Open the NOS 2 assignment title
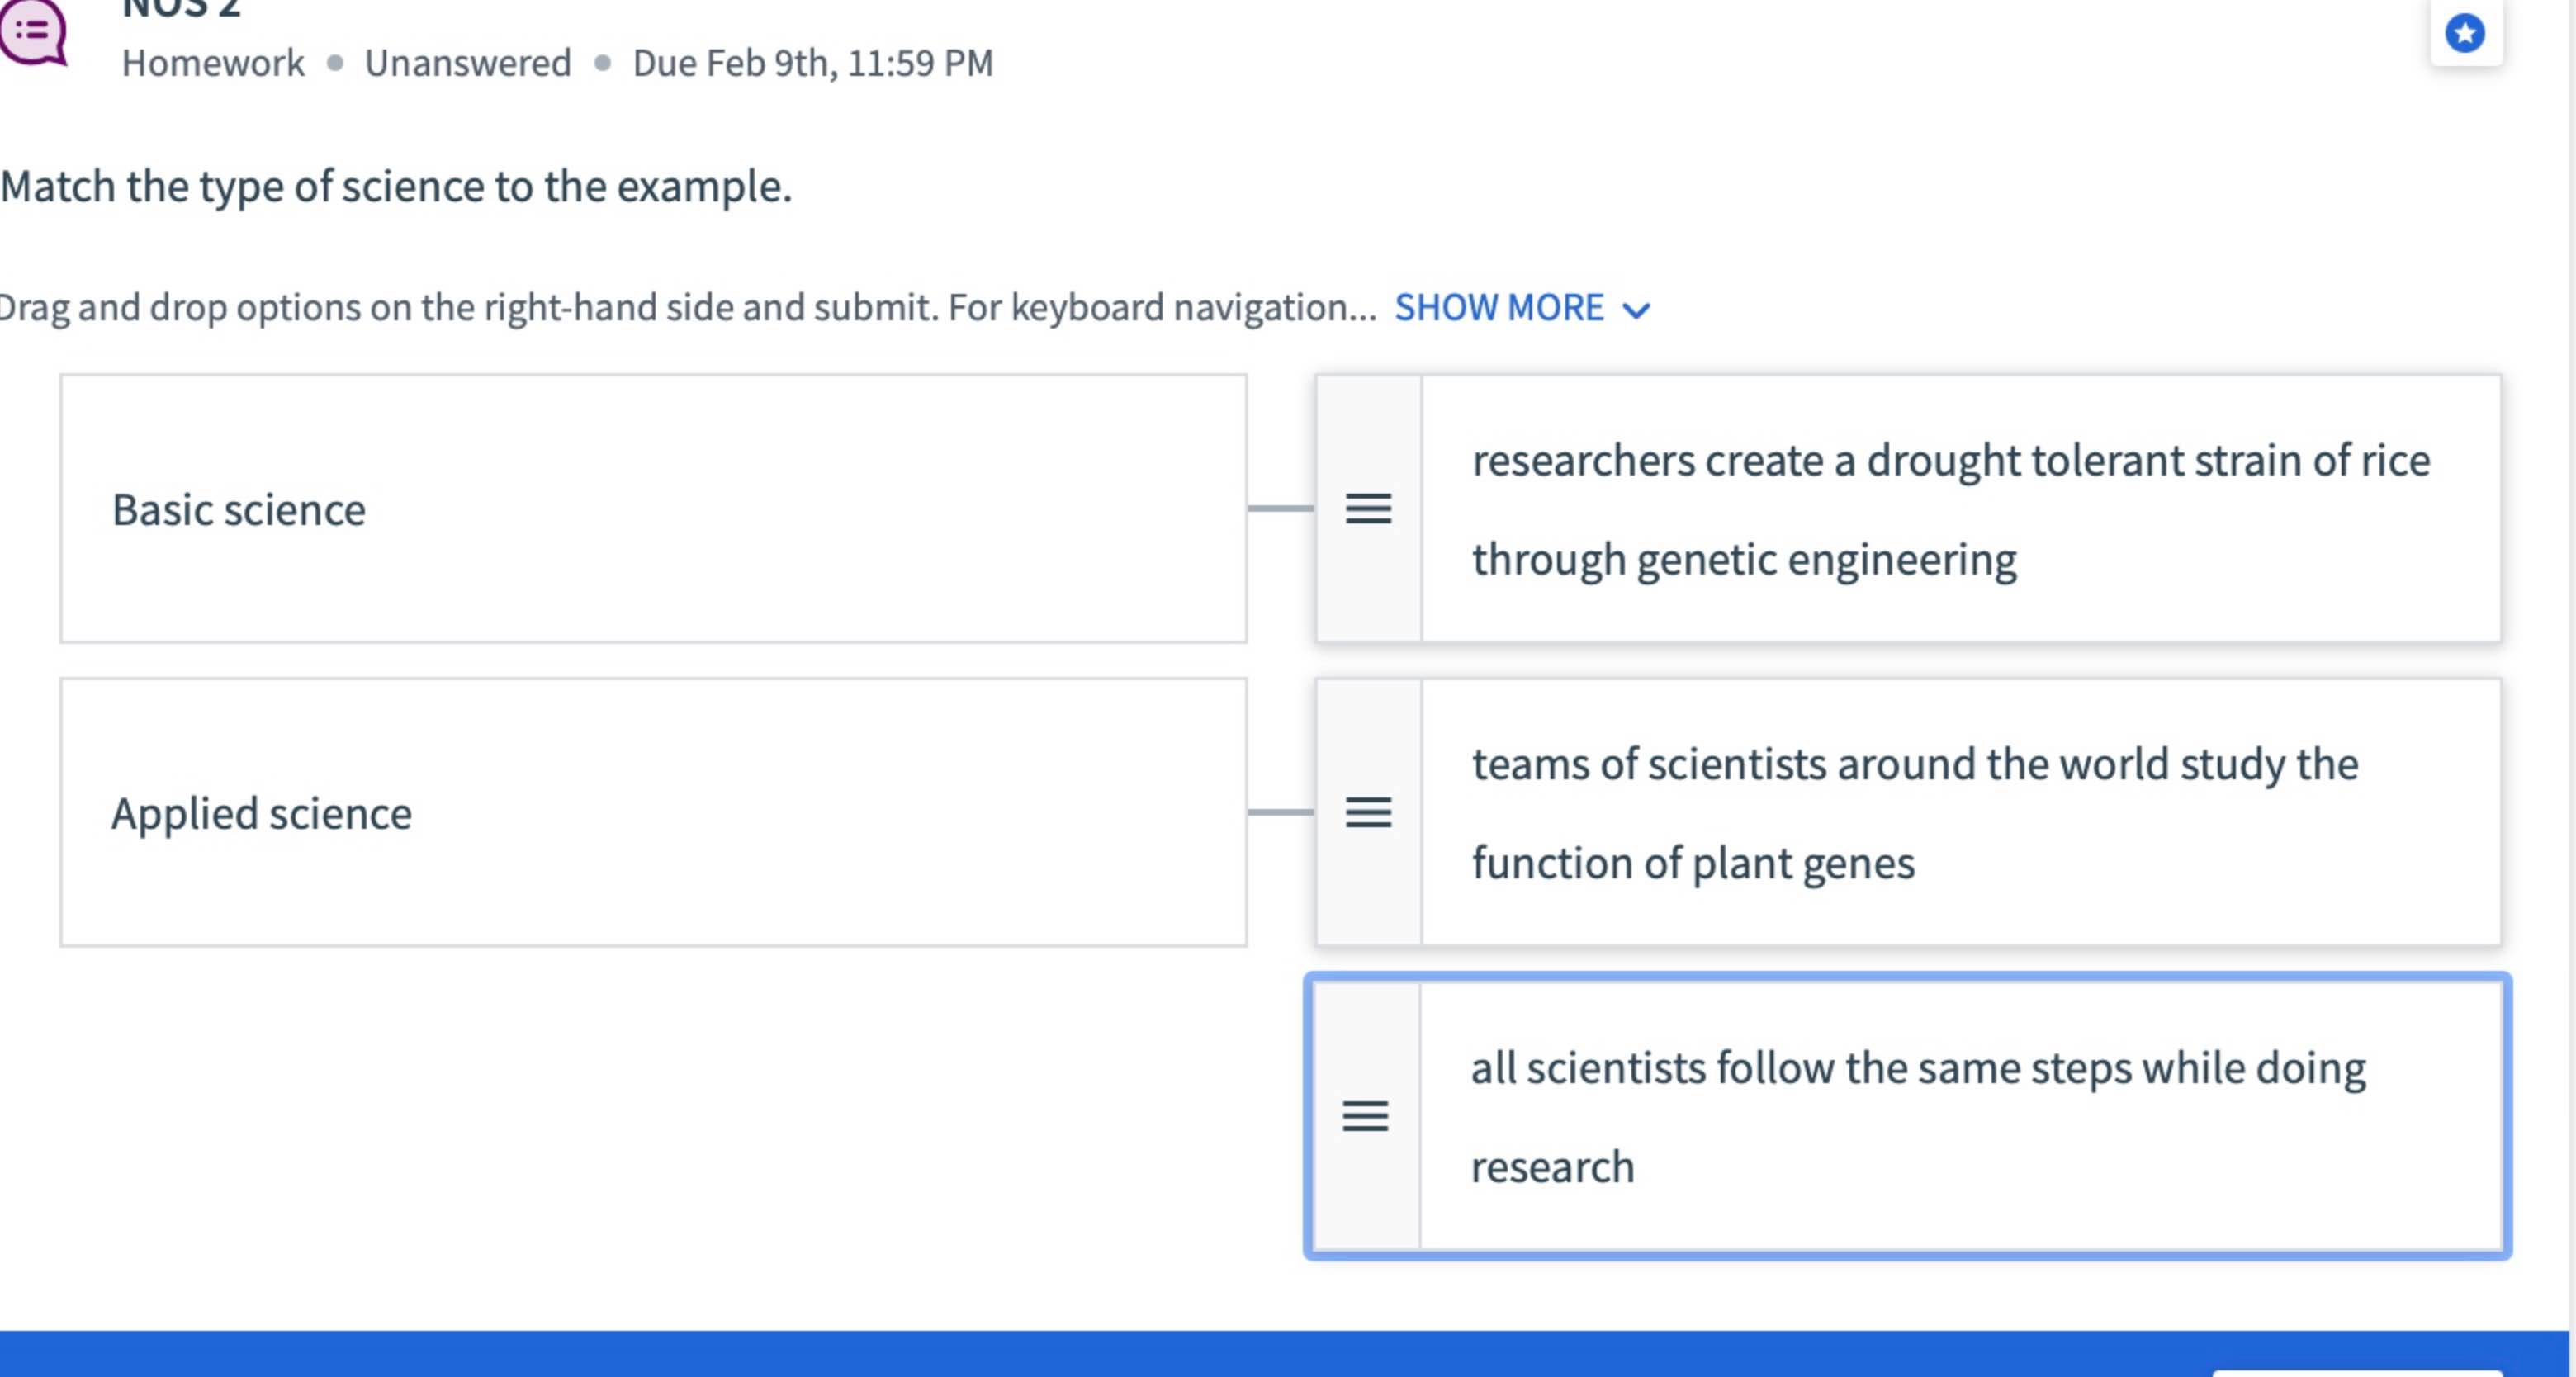 click(180, 8)
